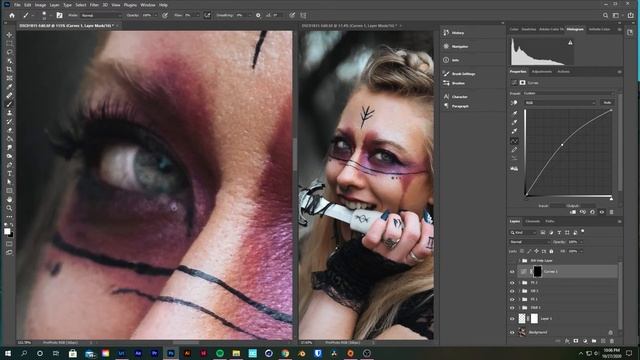Image resolution: width=640 pixels, height=360 pixels.
Task: Click the Home icon in options bar
Action: point(12,16)
